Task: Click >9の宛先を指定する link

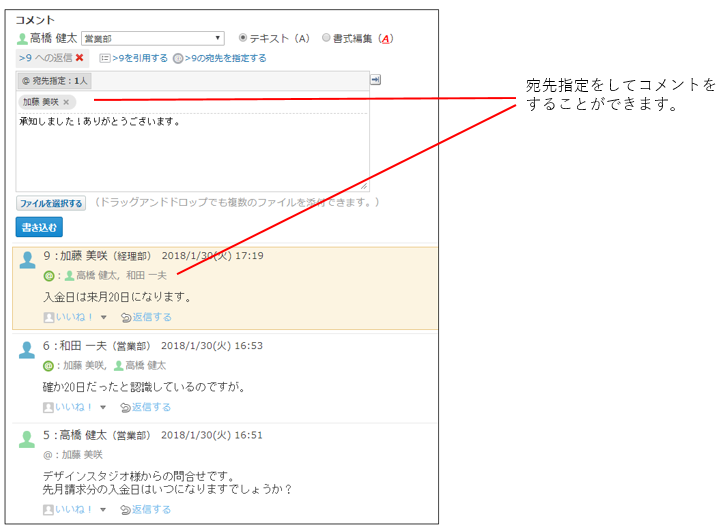Action: [225, 58]
